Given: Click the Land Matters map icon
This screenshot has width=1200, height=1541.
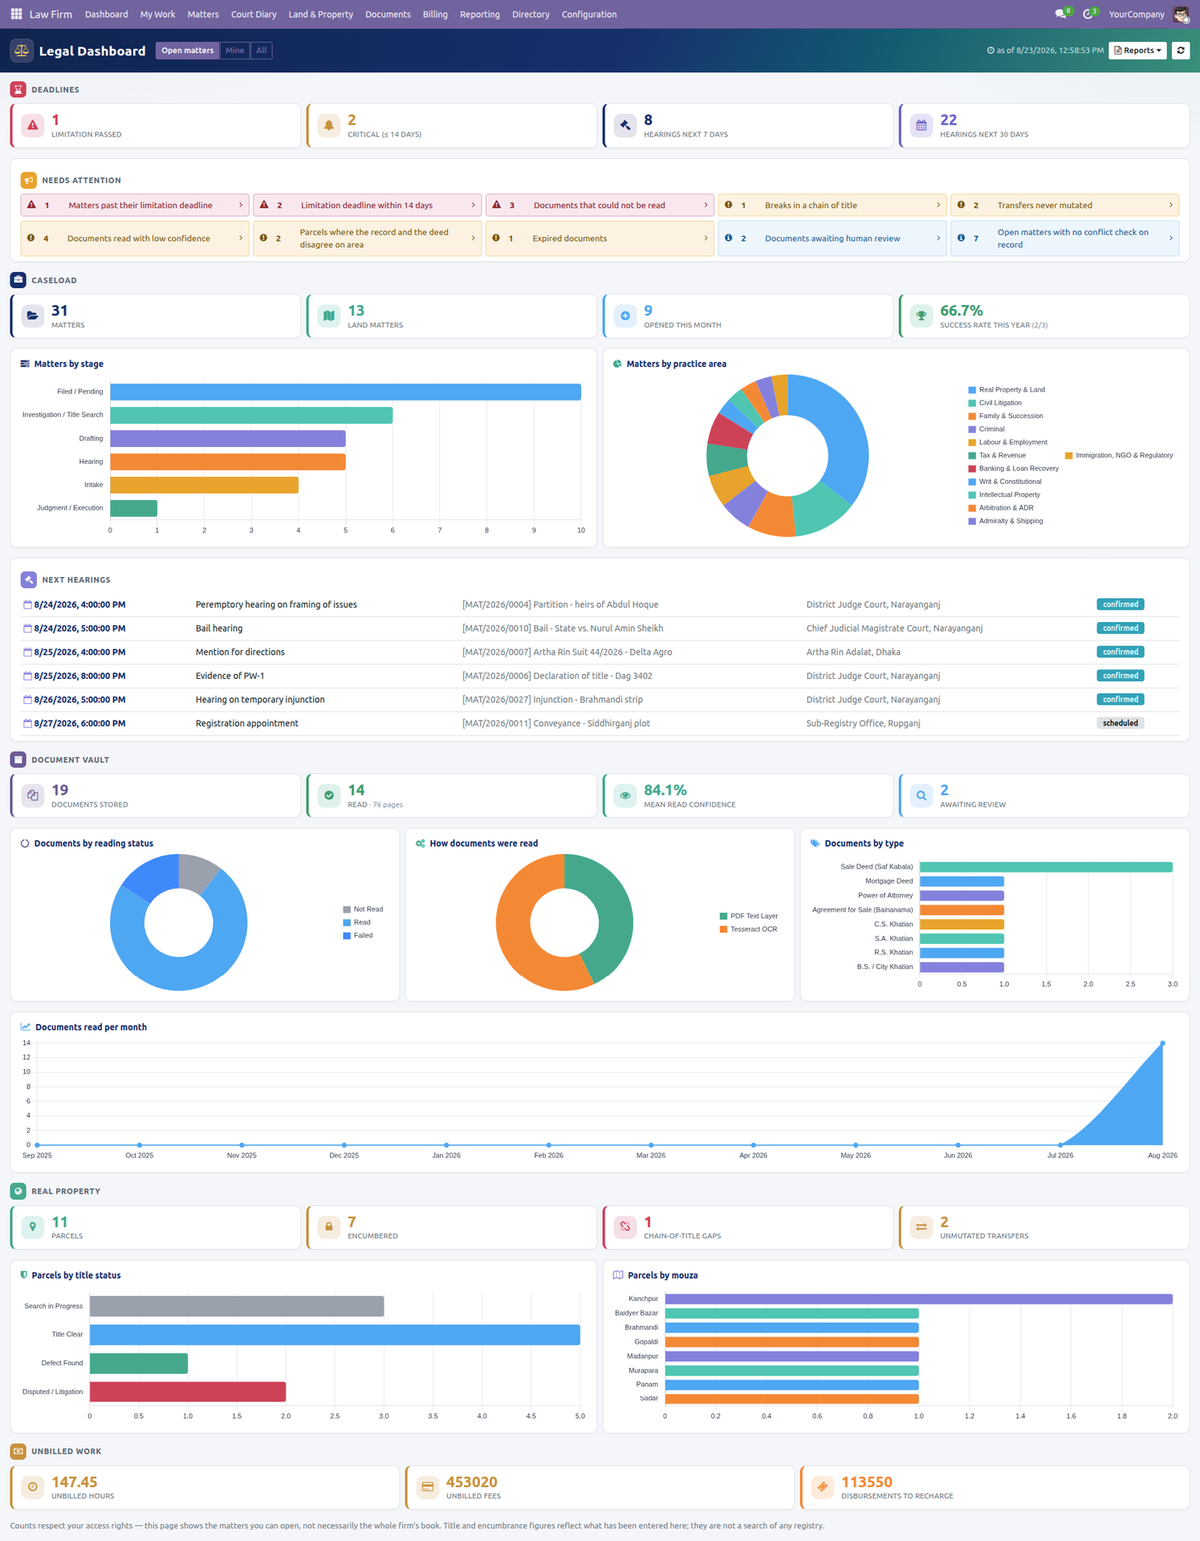Looking at the screenshot, I should (329, 316).
